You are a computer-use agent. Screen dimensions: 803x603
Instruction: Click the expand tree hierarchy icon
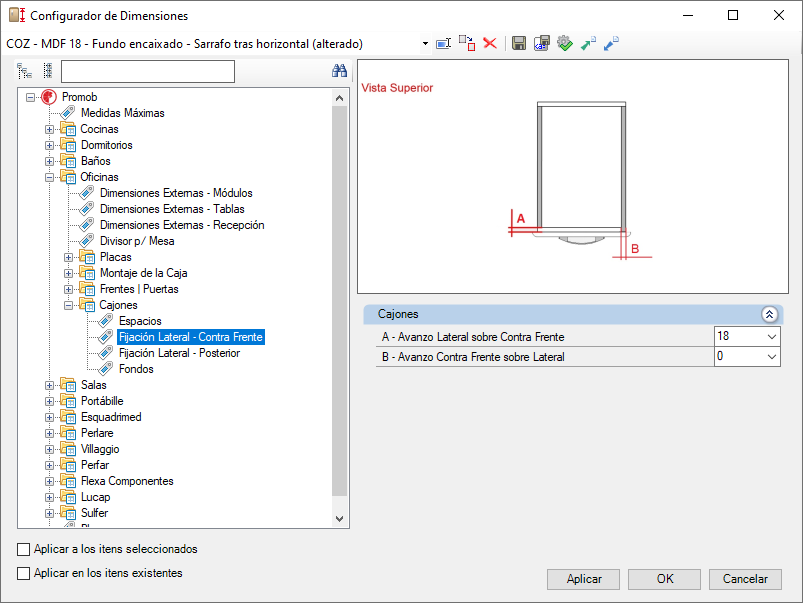point(25,71)
